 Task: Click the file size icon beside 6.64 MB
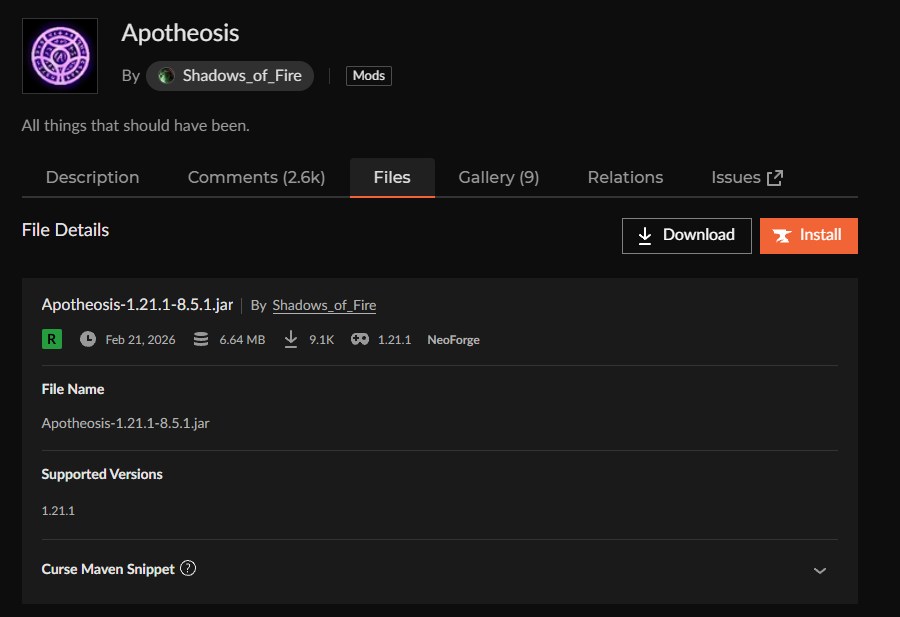pyautogui.click(x=201, y=340)
